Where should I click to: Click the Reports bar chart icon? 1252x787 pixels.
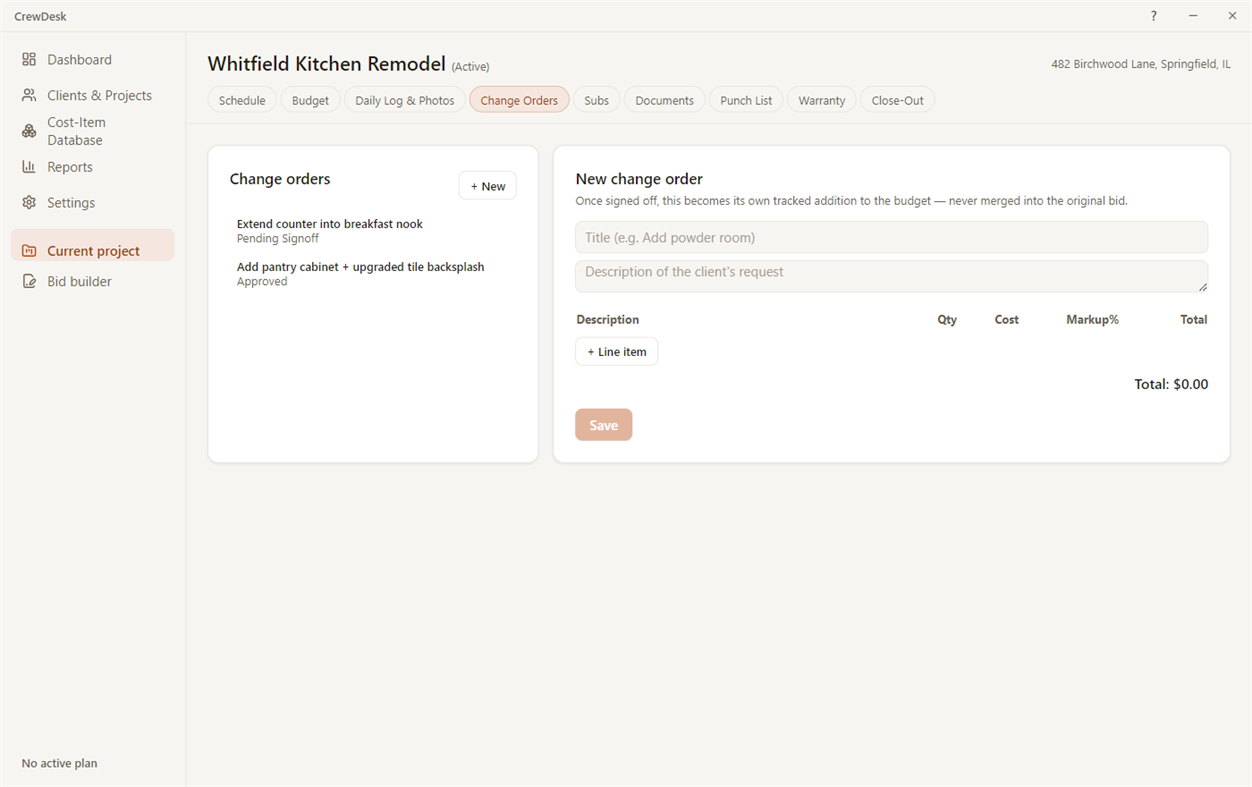29,167
